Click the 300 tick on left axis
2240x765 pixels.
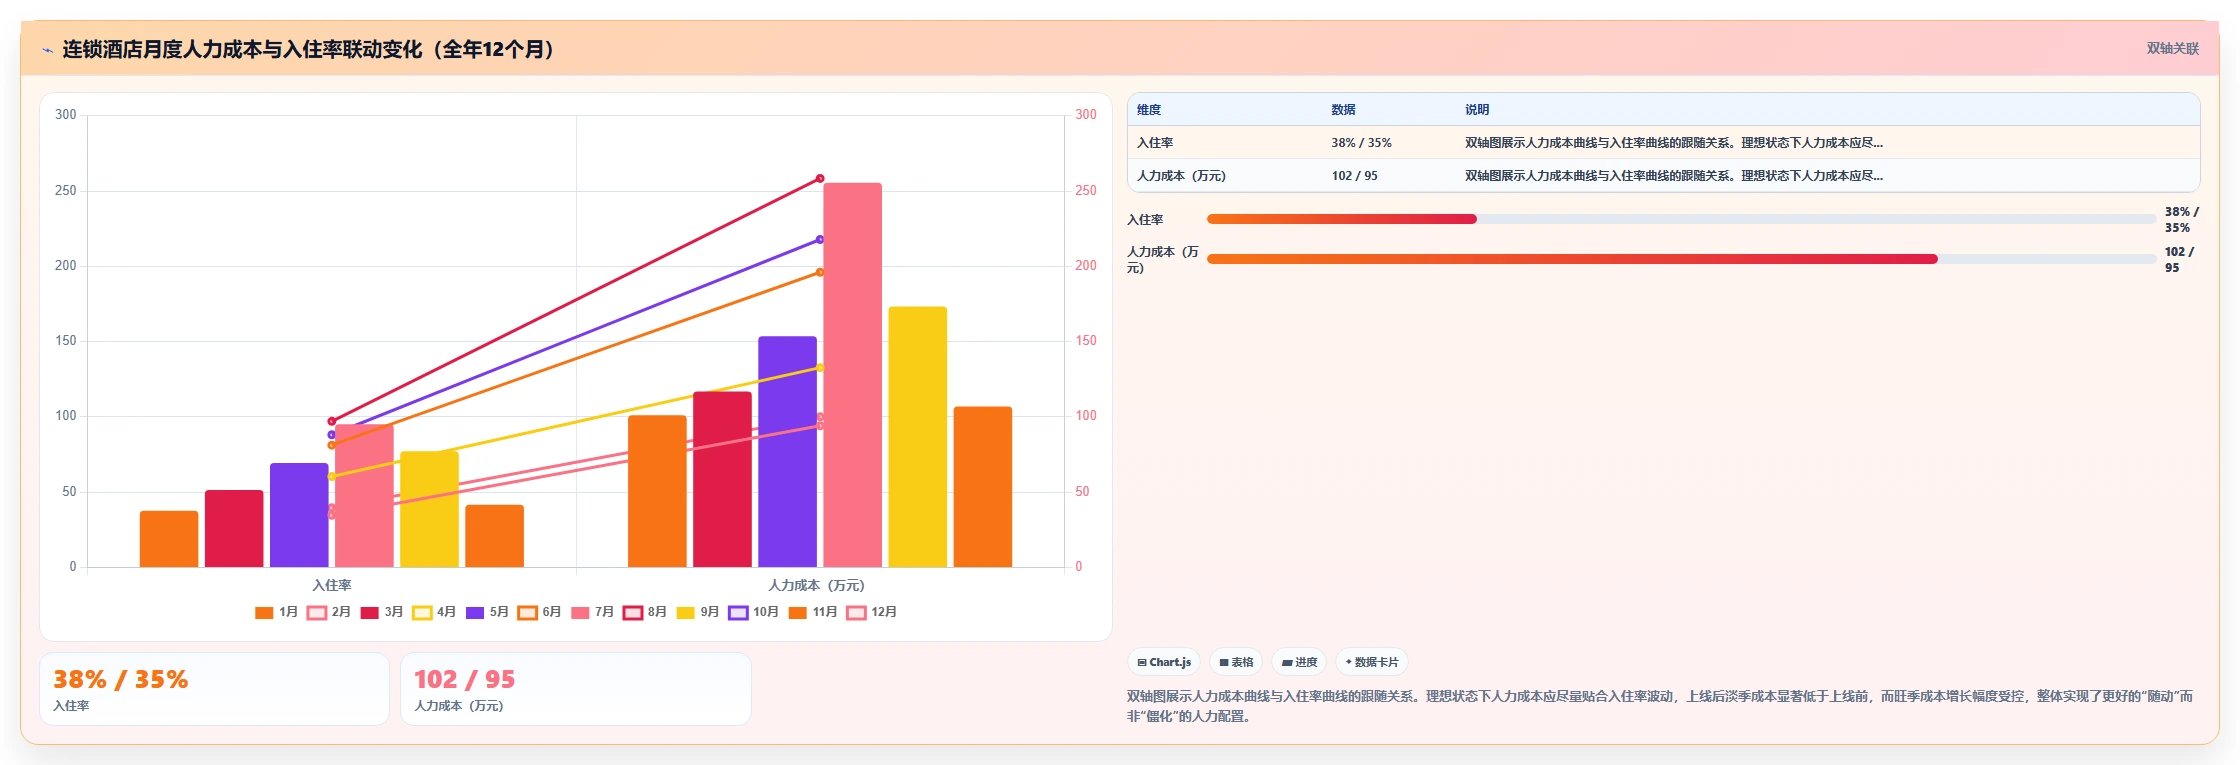tap(66, 115)
